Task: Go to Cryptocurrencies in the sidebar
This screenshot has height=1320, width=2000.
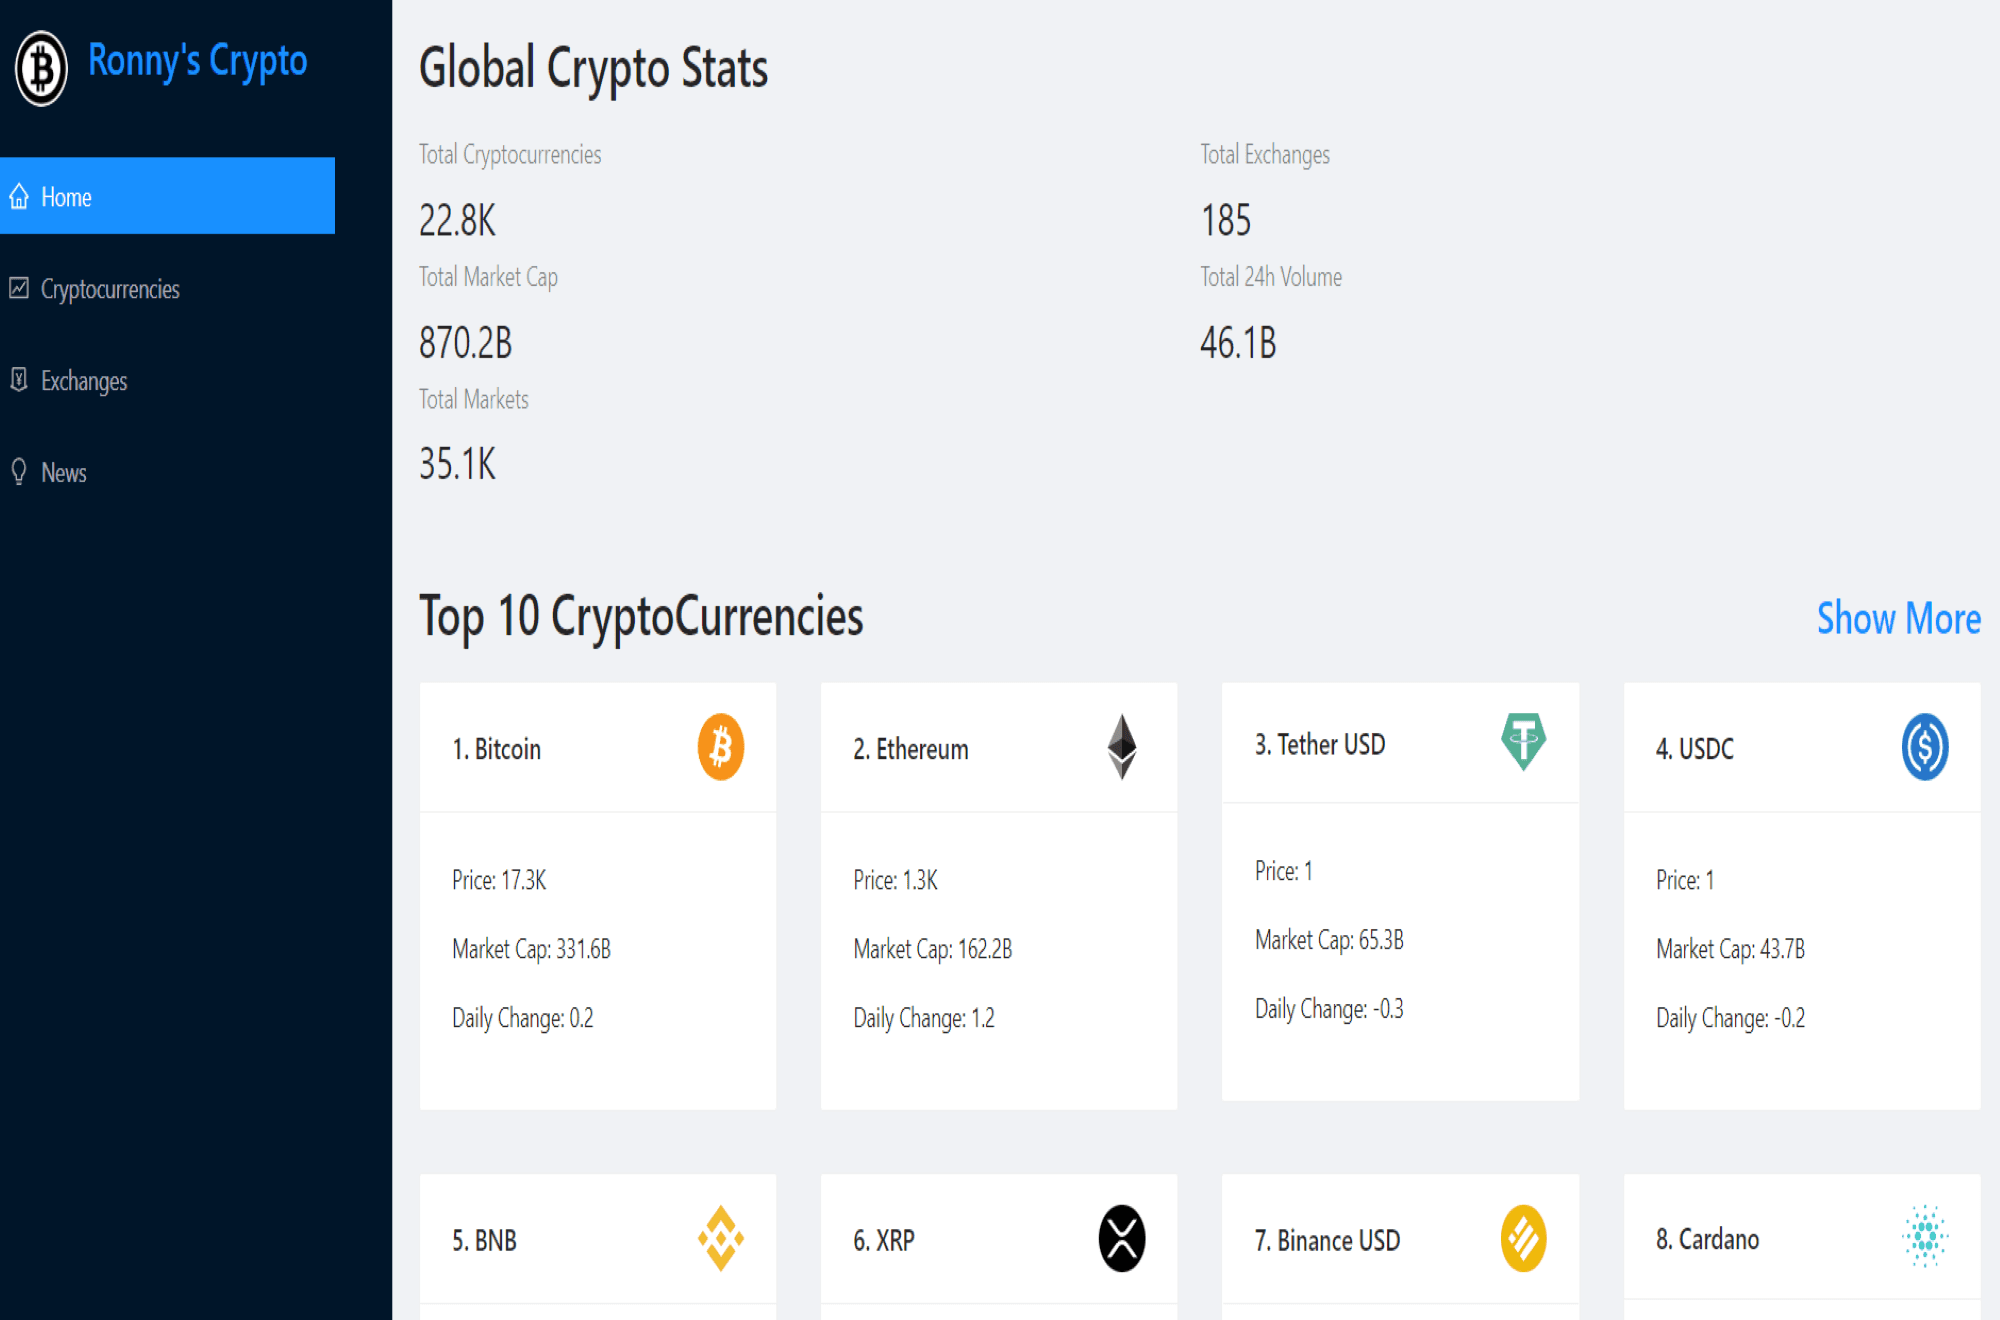Action: click(x=110, y=289)
